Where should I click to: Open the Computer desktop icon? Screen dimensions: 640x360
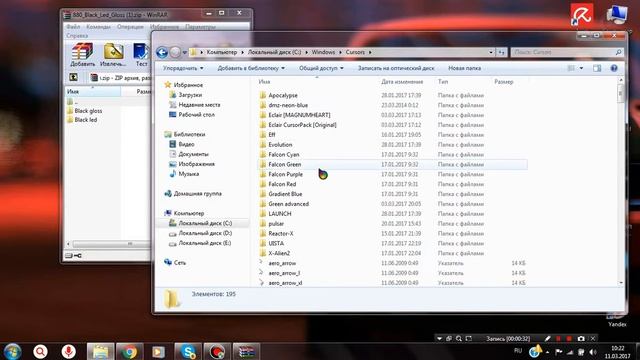tap(616, 15)
